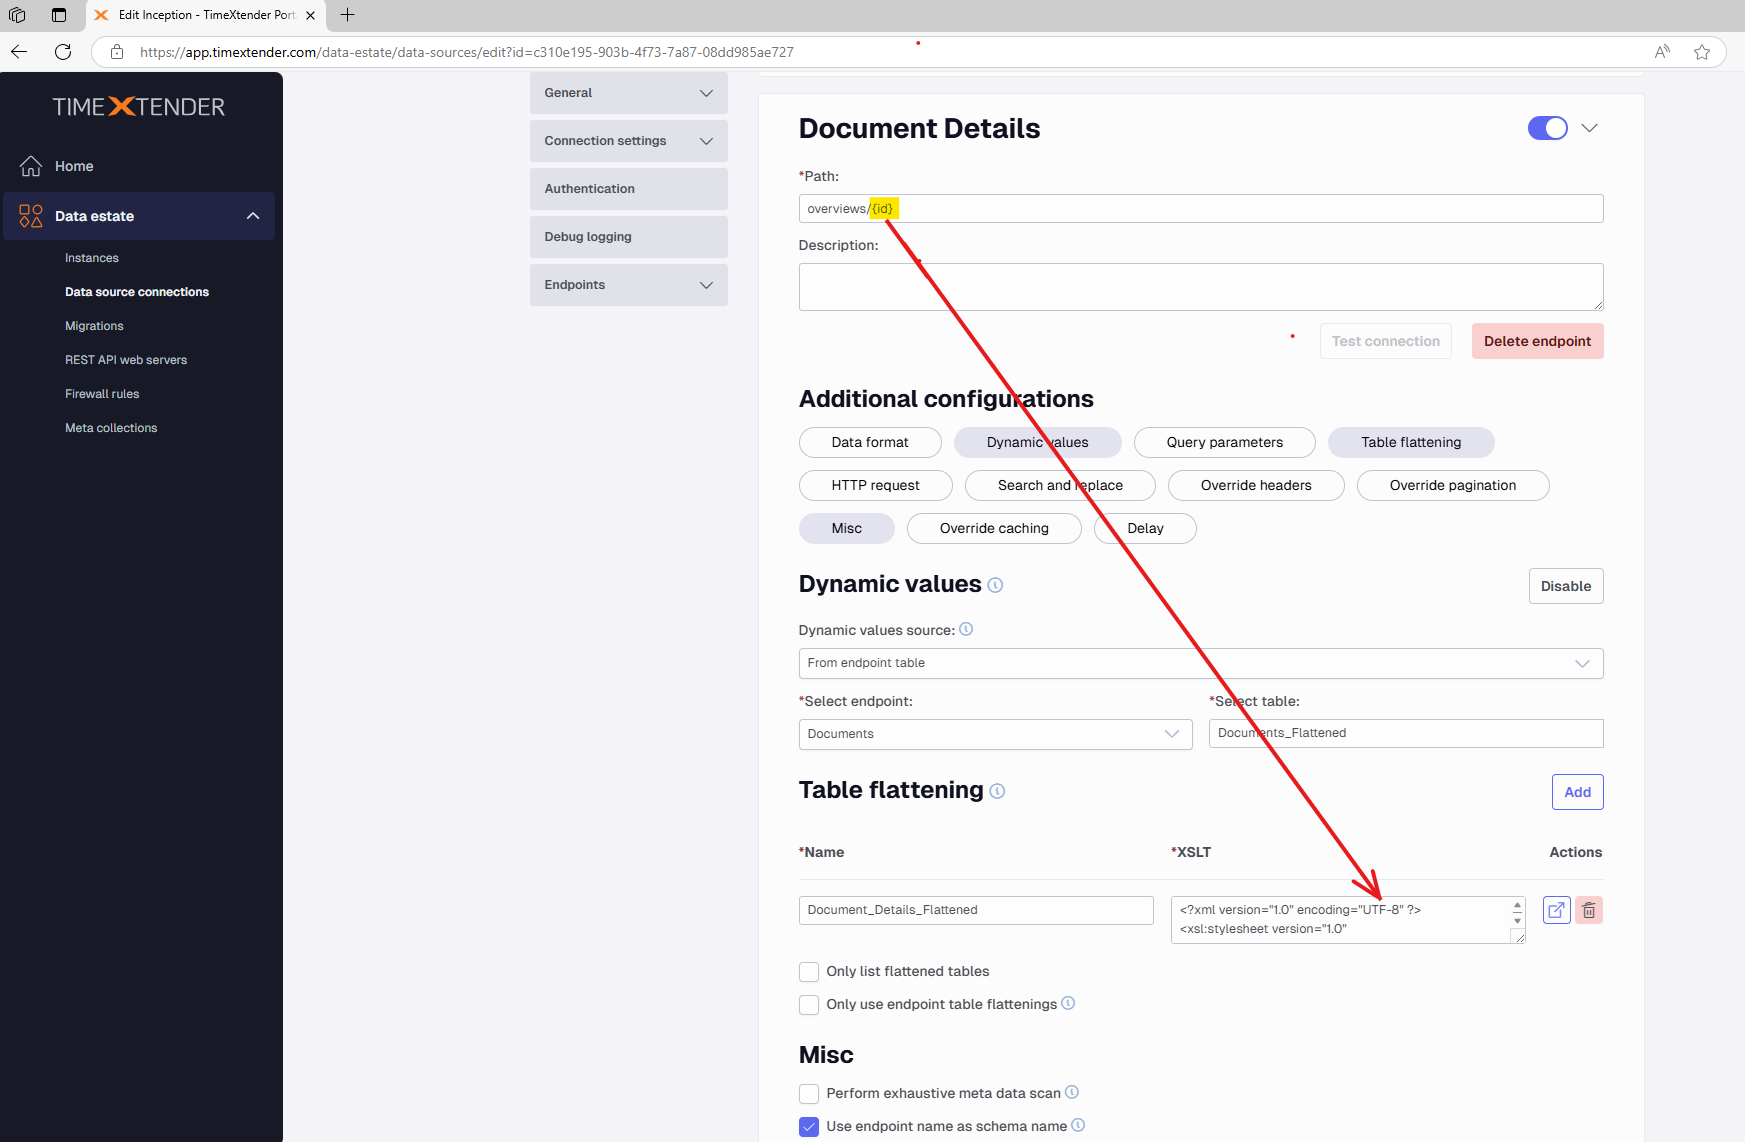Screen dimensions: 1745x1142
Task: Open Debug logging section
Action: click(x=629, y=237)
